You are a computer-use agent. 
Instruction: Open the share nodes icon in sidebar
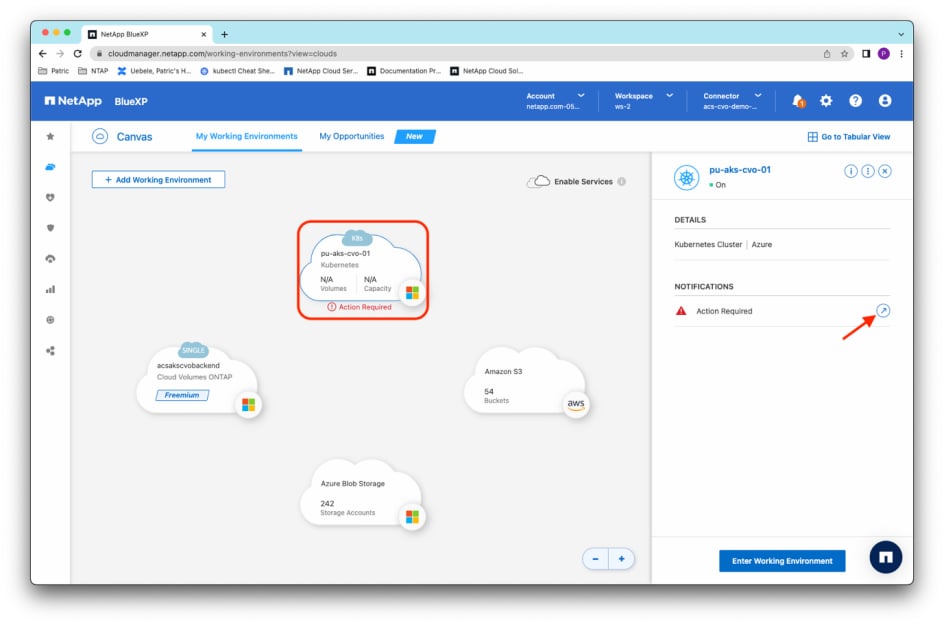51,351
